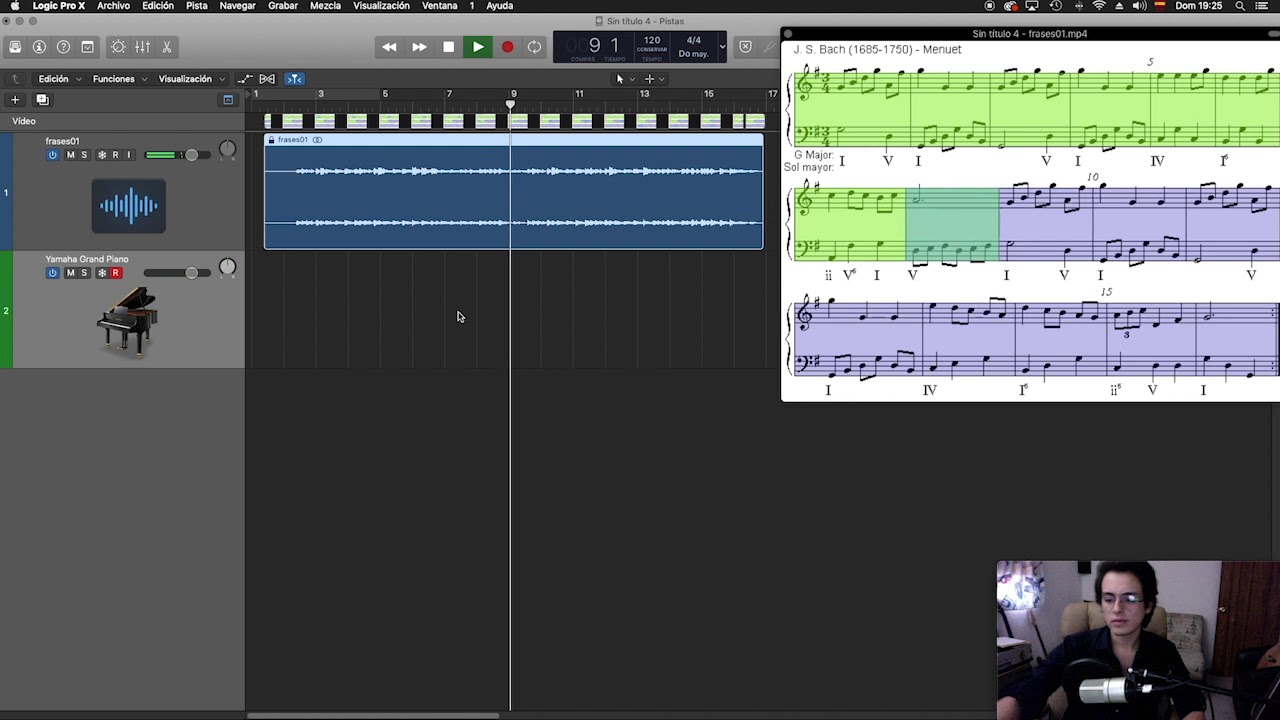Duplicate track icon
Image resolution: width=1280 pixels, height=720 pixels.
(42, 100)
